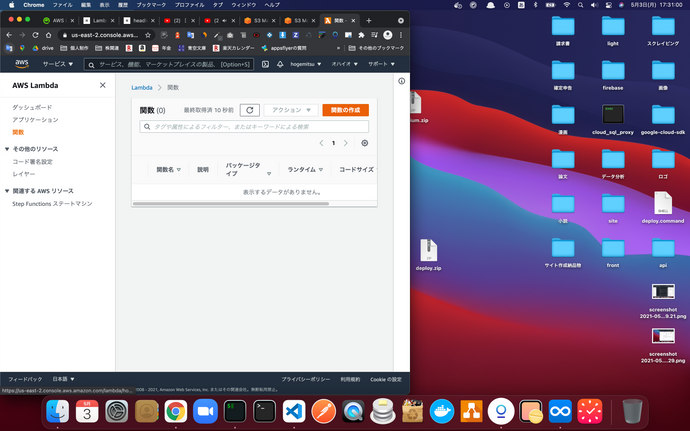This screenshot has height=431, width=690.
Task: Open AWS CloudShell icon in console header
Action: click(265, 64)
